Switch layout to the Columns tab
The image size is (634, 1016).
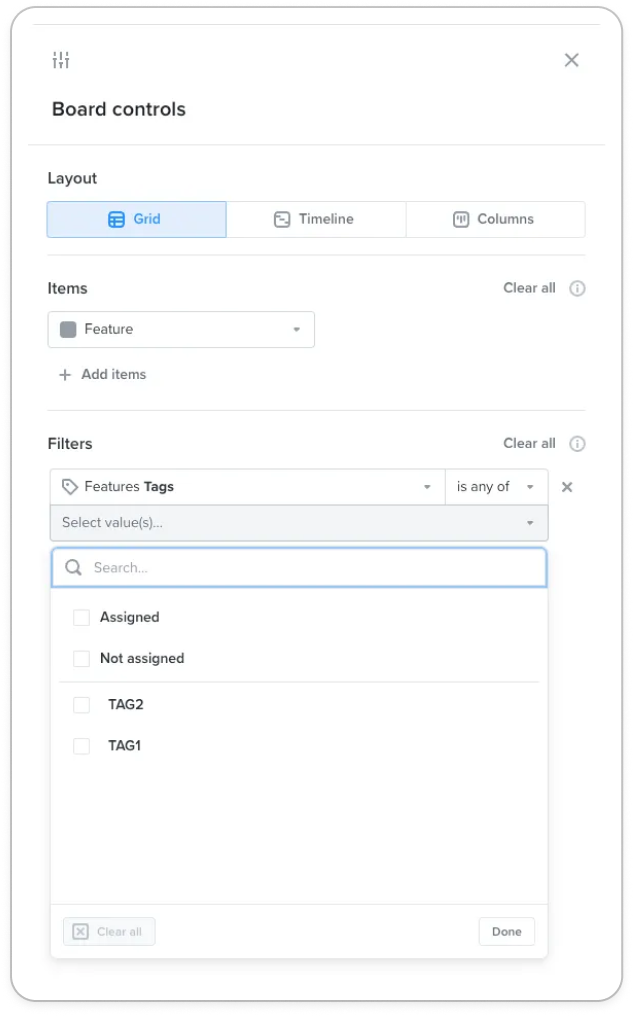(x=495, y=220)
